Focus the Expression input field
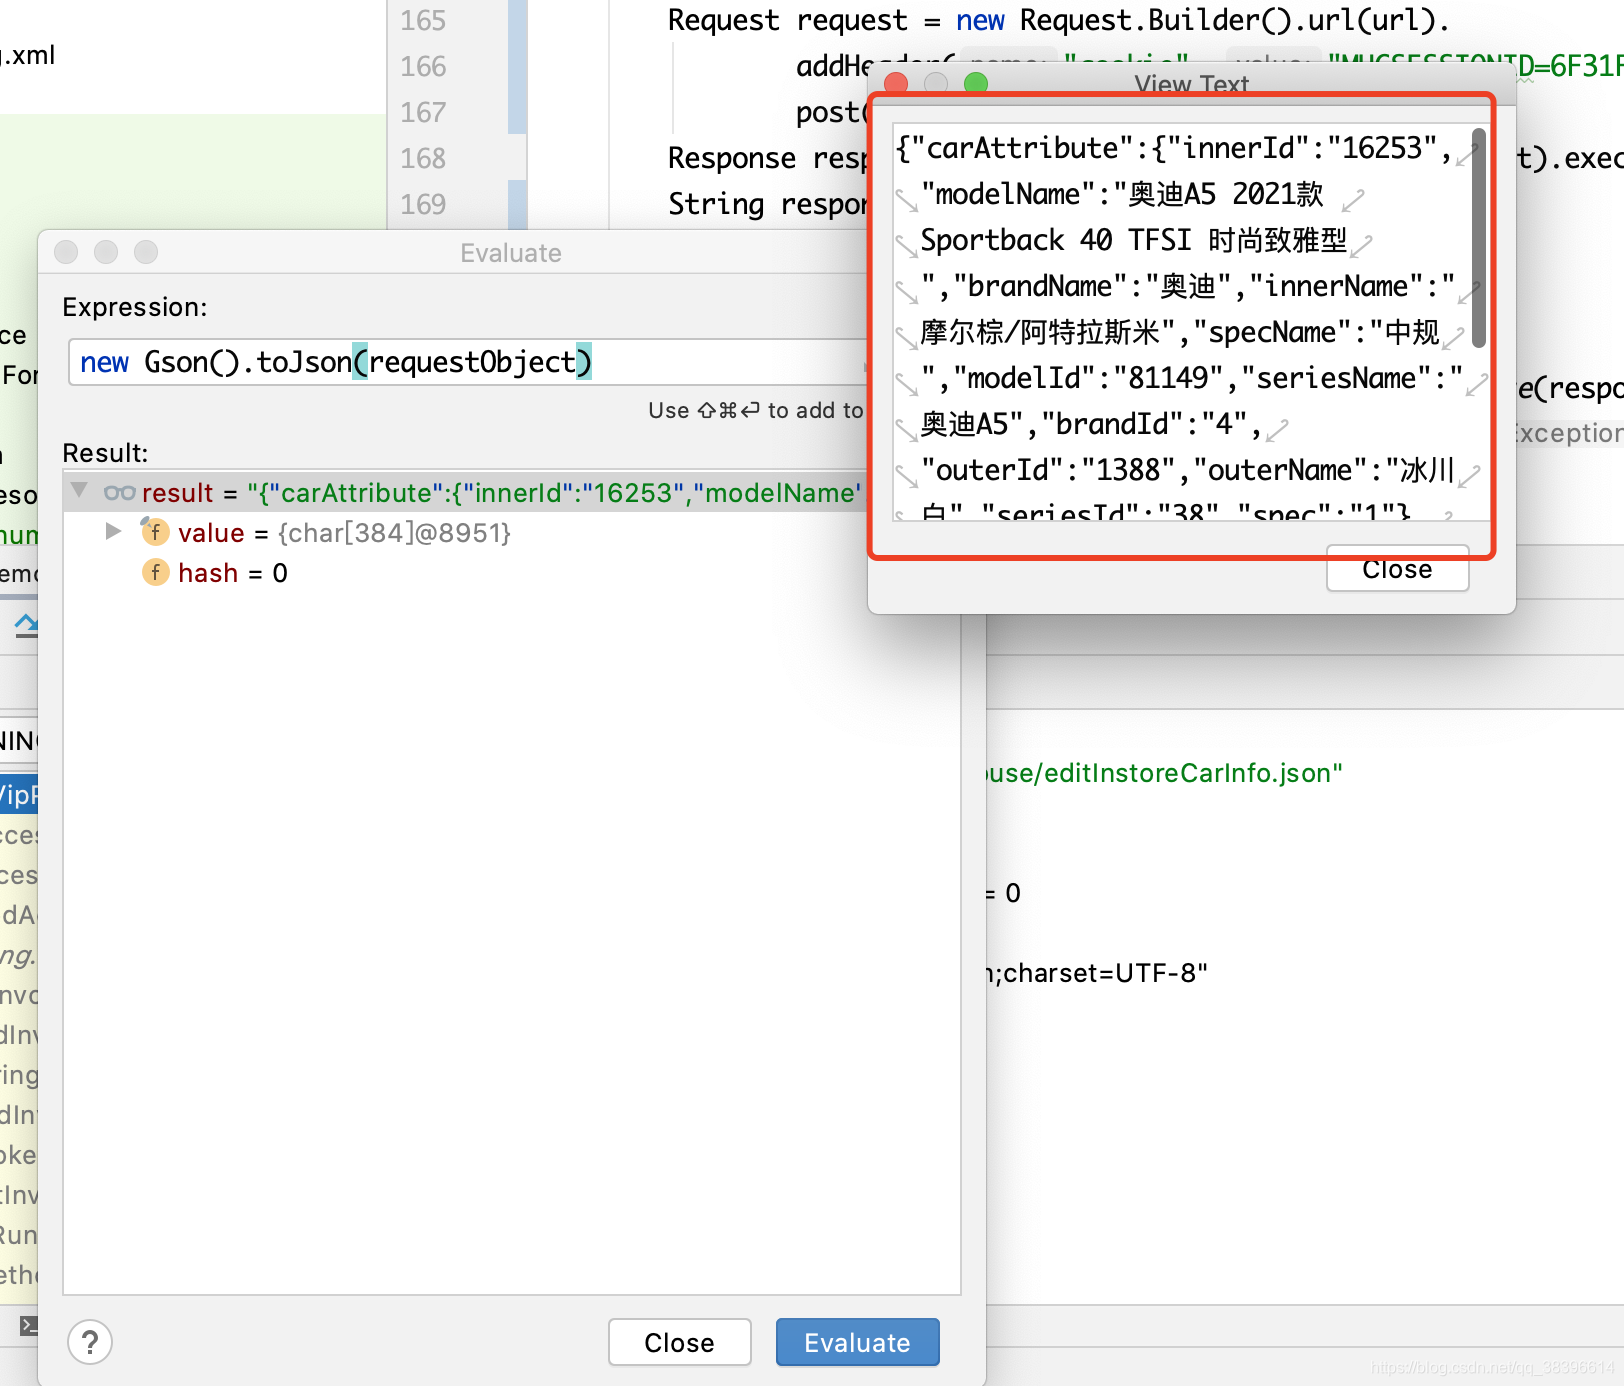The height and width of the screenshot is (1386, 1624). coord(470,362)
